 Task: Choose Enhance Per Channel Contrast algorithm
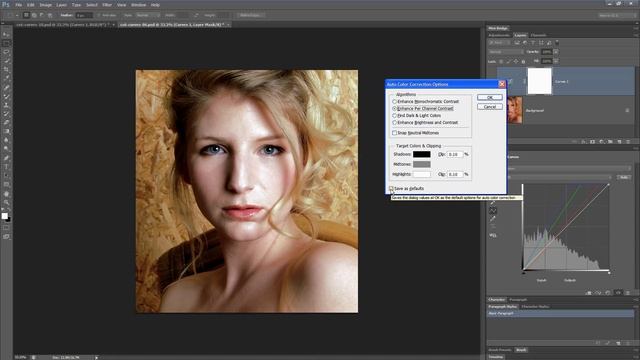422,108
